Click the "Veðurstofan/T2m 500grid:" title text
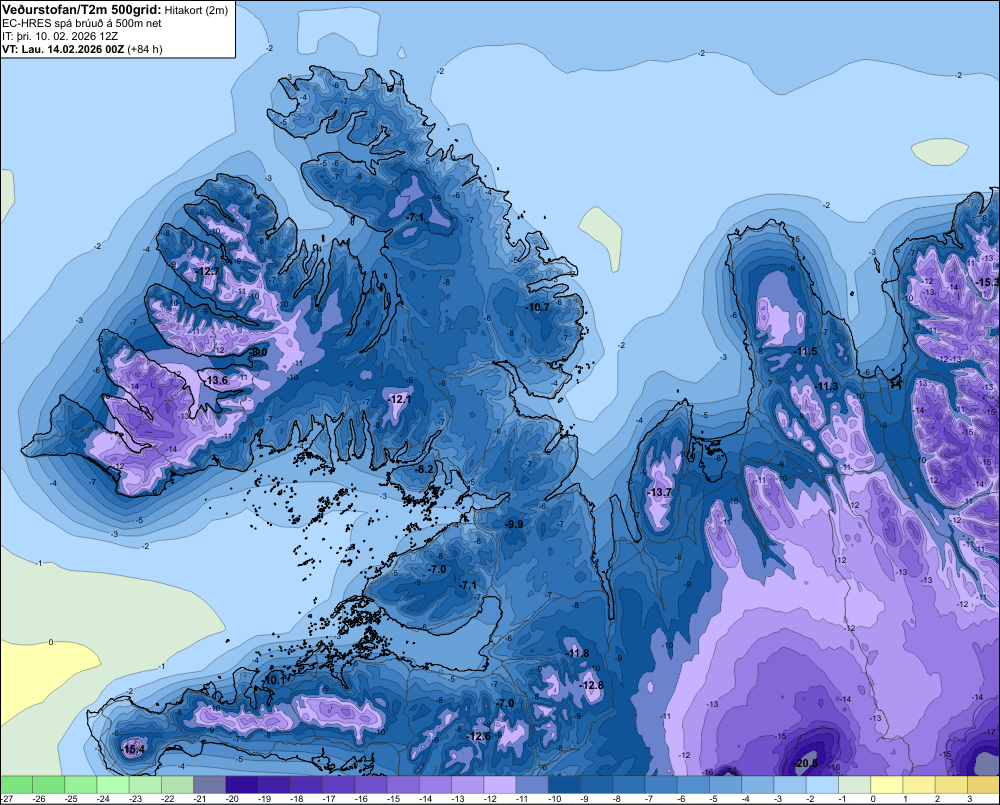 click(82, 10)
